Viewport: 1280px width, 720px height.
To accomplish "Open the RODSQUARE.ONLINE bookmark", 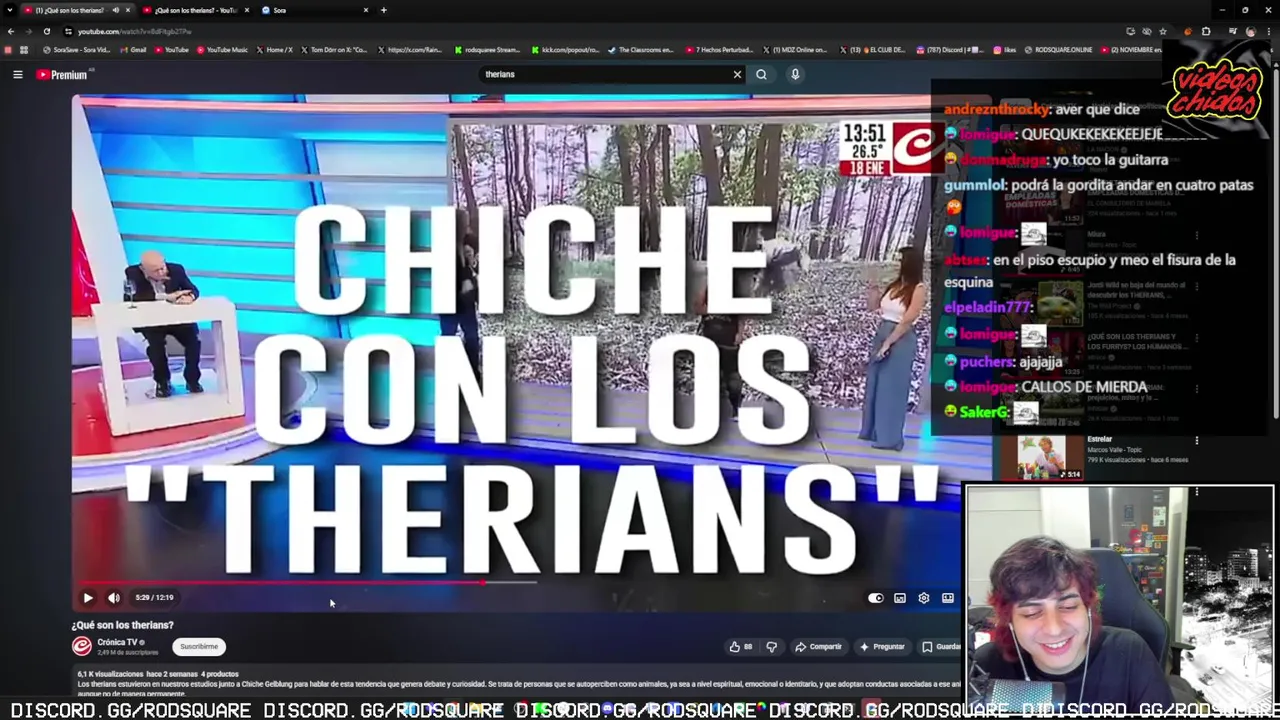I will 1058,50.
